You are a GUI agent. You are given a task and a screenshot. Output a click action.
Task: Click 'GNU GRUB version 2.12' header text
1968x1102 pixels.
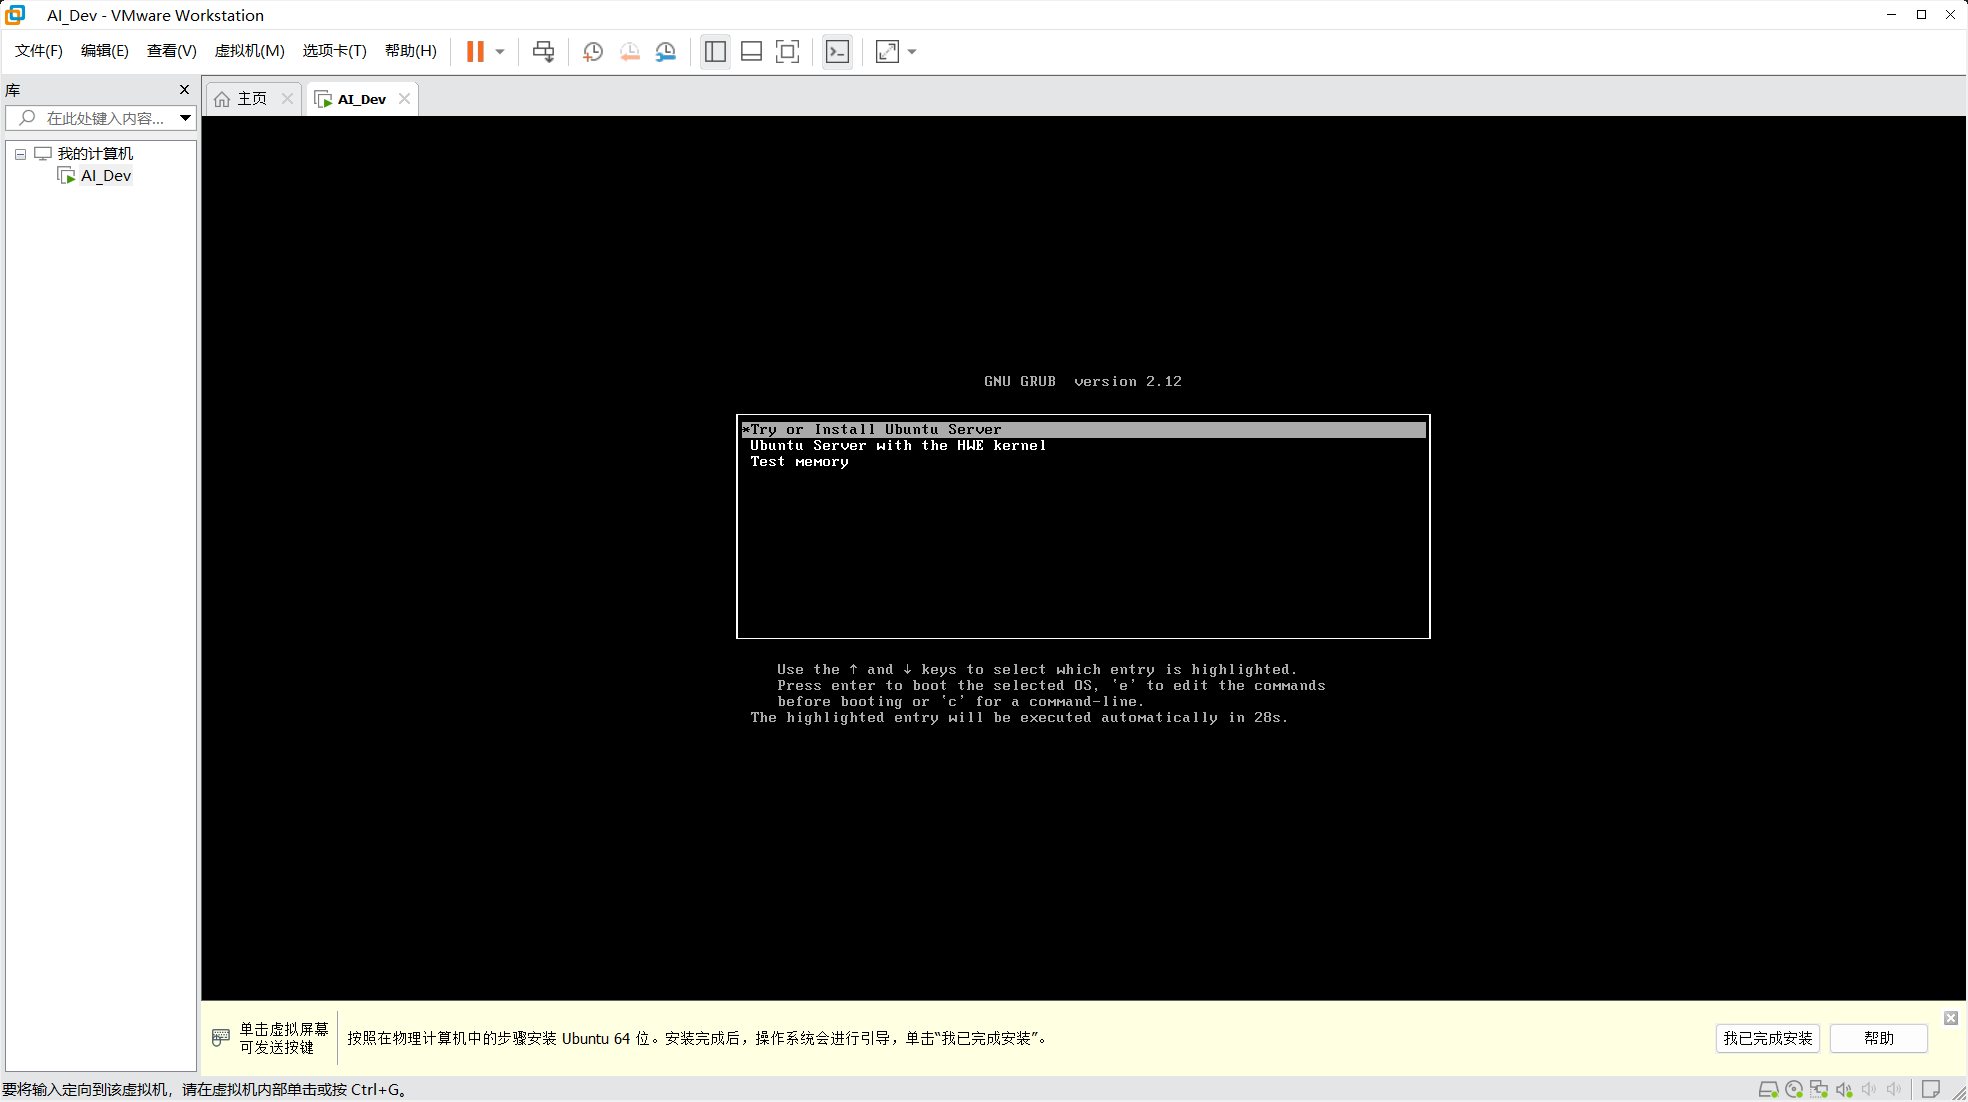pyautogui.click(x=1083, y=381)
